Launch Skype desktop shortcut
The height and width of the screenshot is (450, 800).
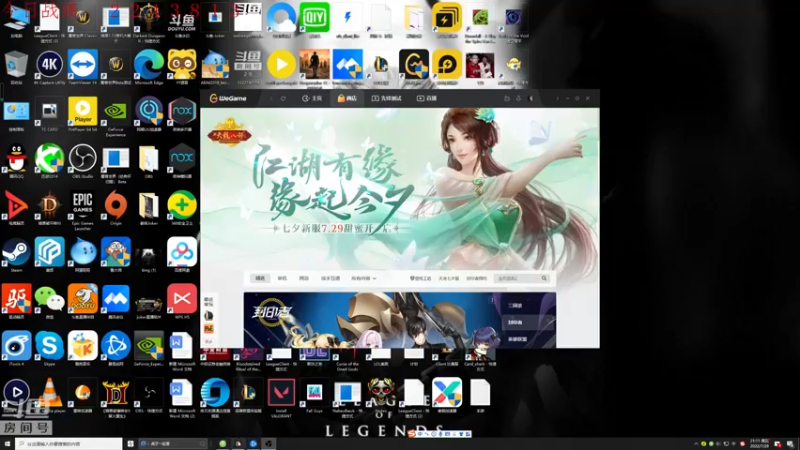pos(49,348)
